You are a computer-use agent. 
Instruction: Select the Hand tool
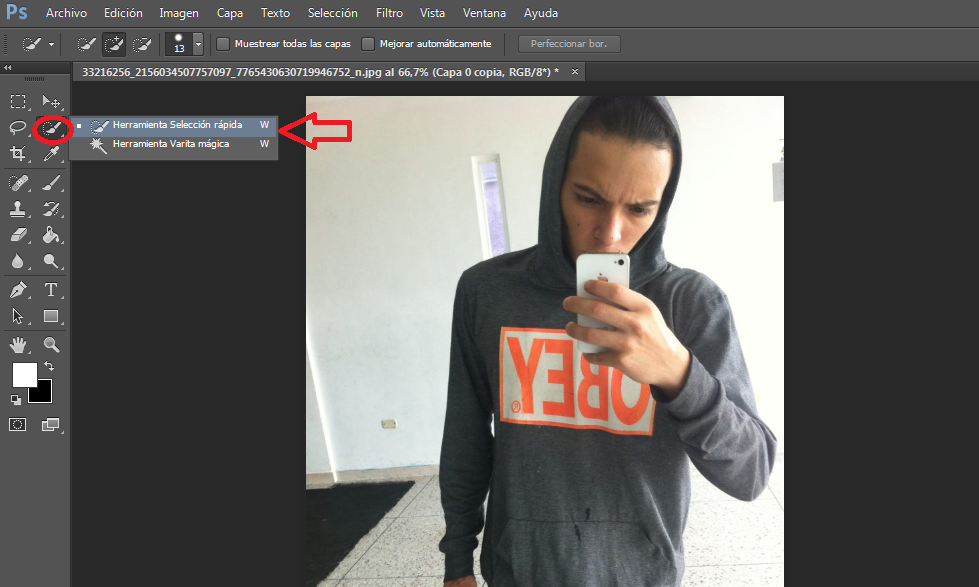coord(17,345)
